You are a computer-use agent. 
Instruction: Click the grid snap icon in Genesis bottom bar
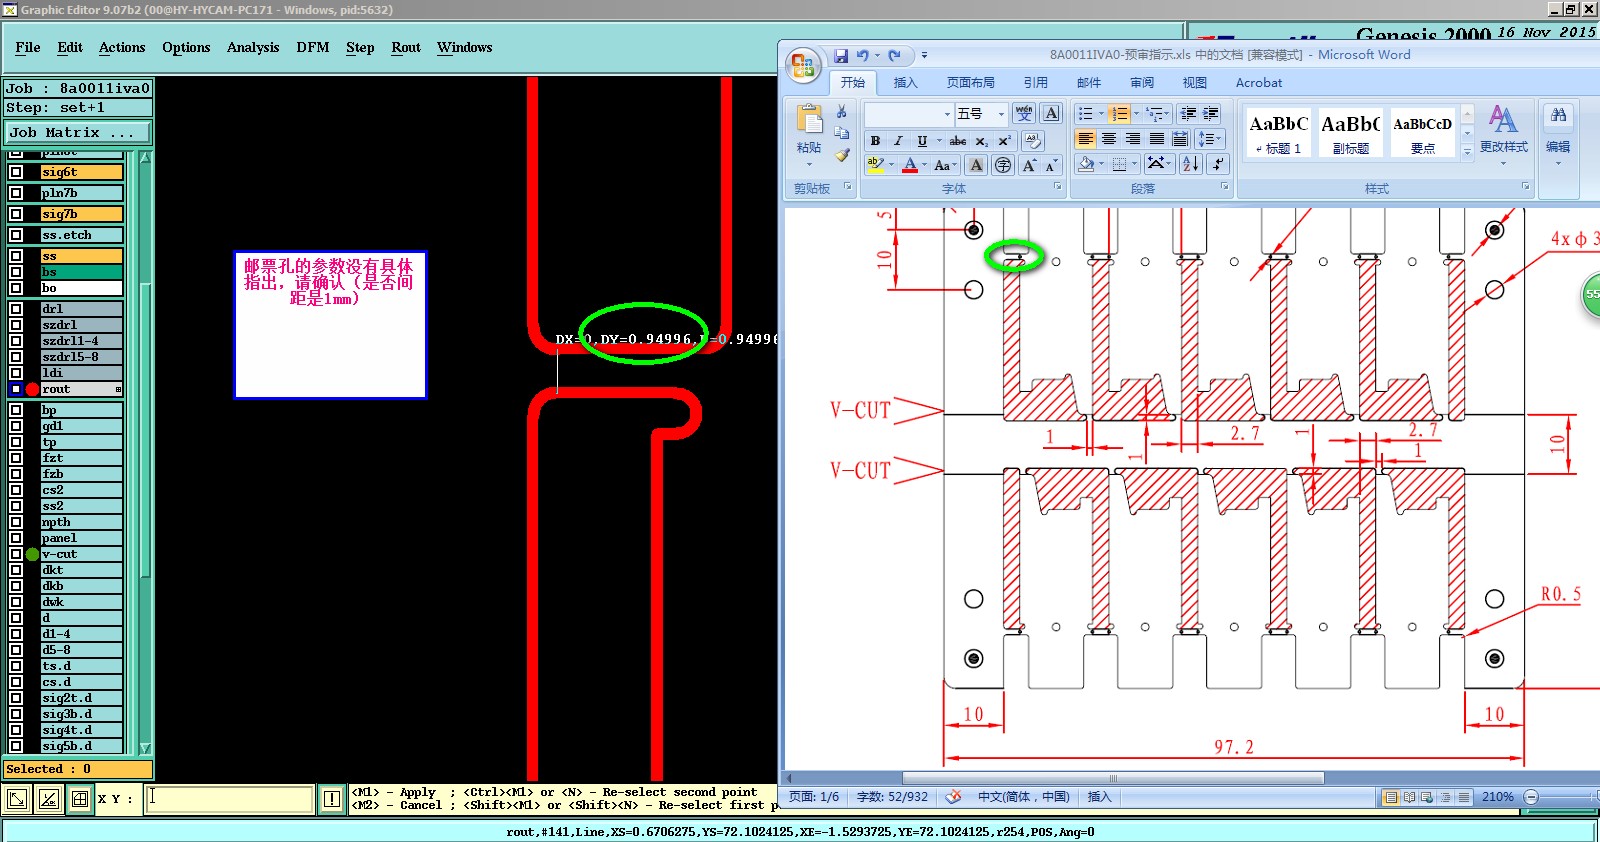point(80,798)
